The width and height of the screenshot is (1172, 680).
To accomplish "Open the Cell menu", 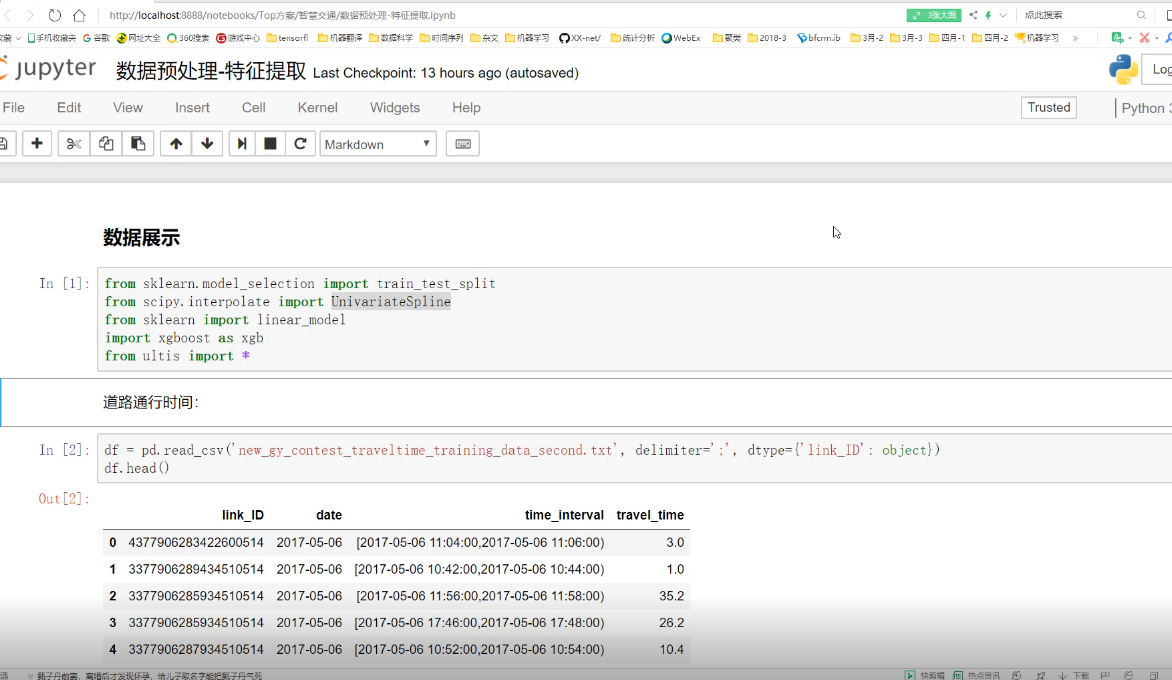I will [x=253, y=108].
